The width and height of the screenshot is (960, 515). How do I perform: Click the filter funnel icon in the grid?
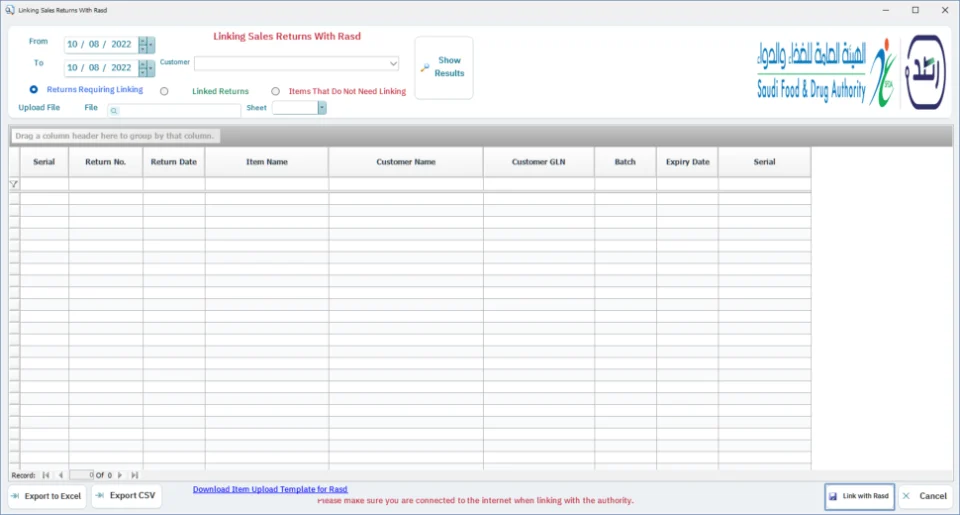(13, 184)
